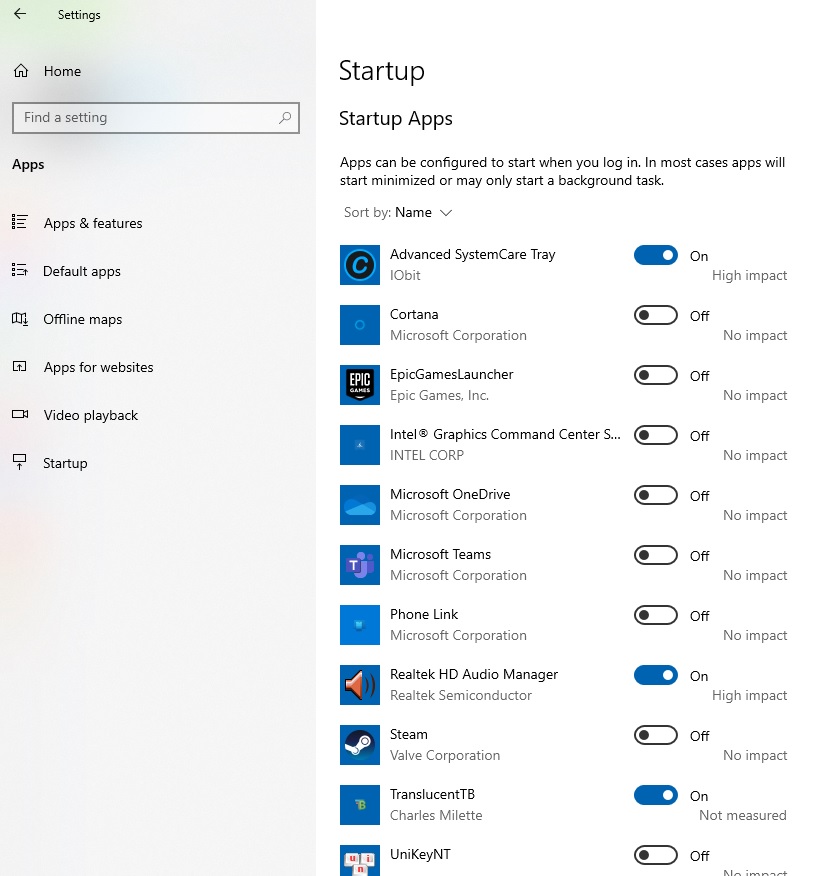Click the Phone Link app name
Viewport: 838px width, 876px height.
tap(423, 615)
